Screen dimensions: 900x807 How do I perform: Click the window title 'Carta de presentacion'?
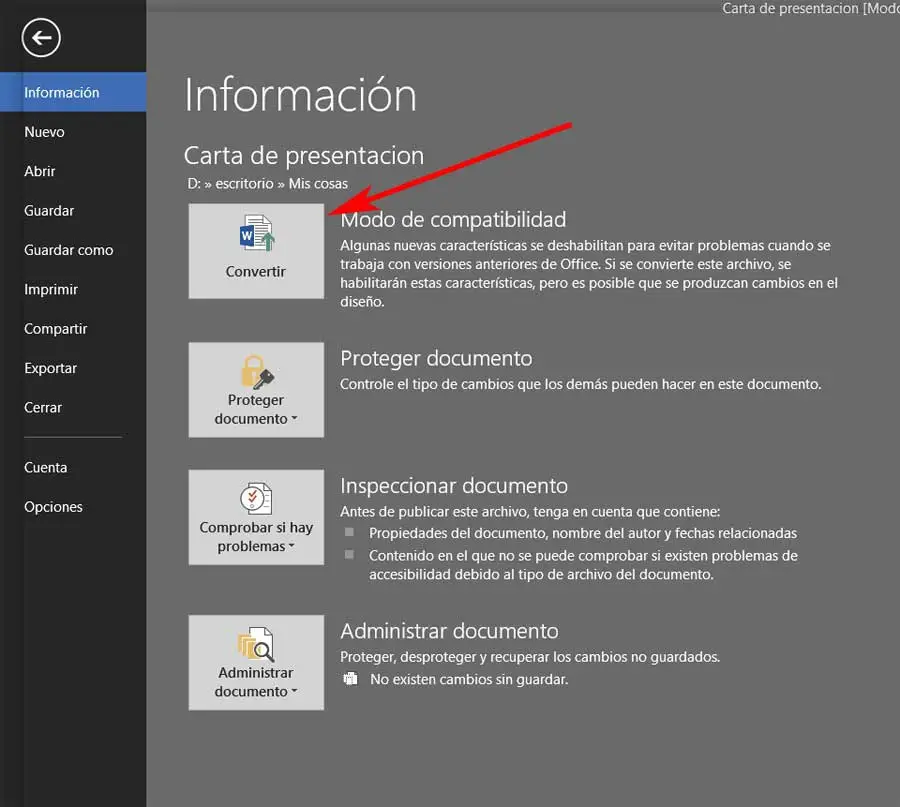coord(790,9)
